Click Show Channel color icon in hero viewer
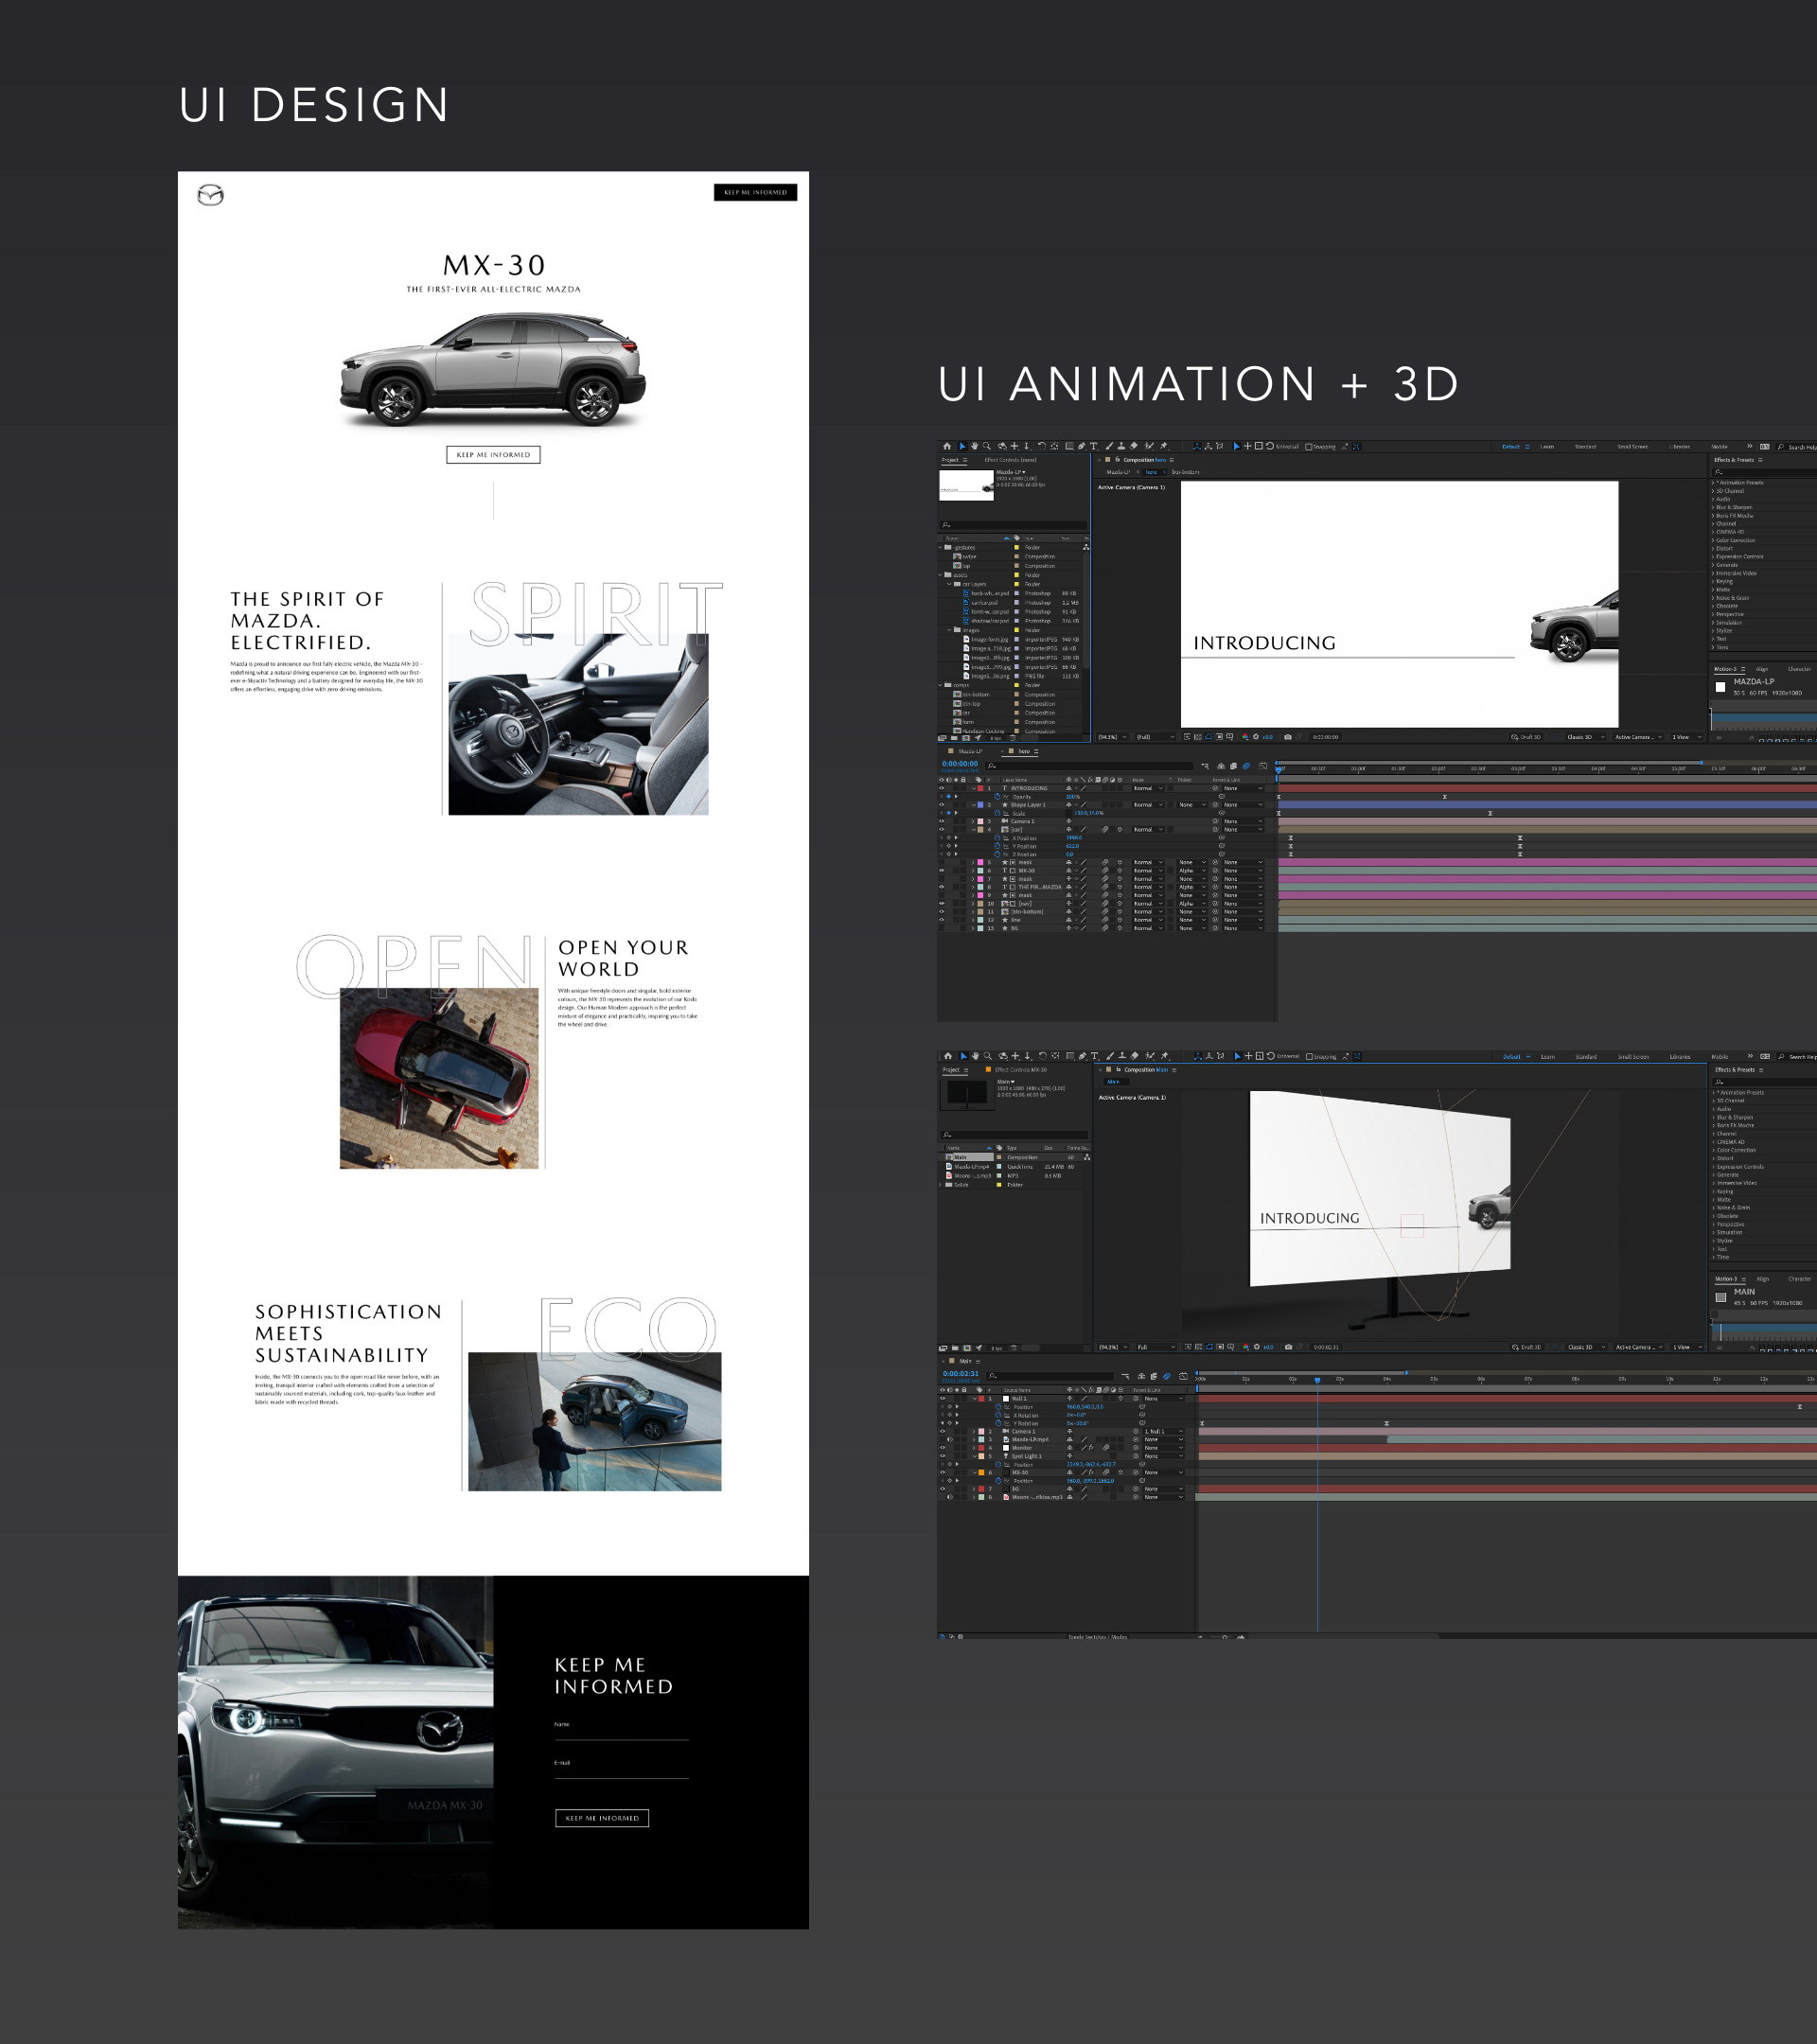The height and width of the screenshot is (2044, 1817). [x=1245, y=737]
